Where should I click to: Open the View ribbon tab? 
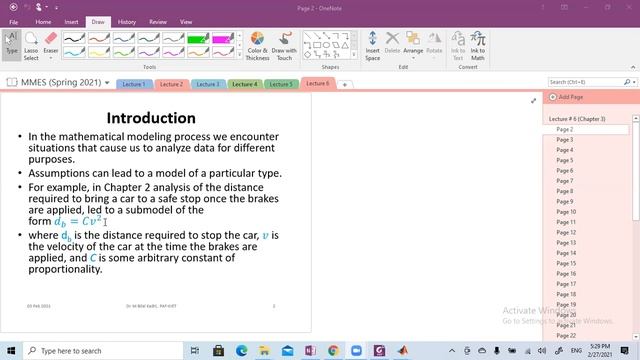[186, 22]
